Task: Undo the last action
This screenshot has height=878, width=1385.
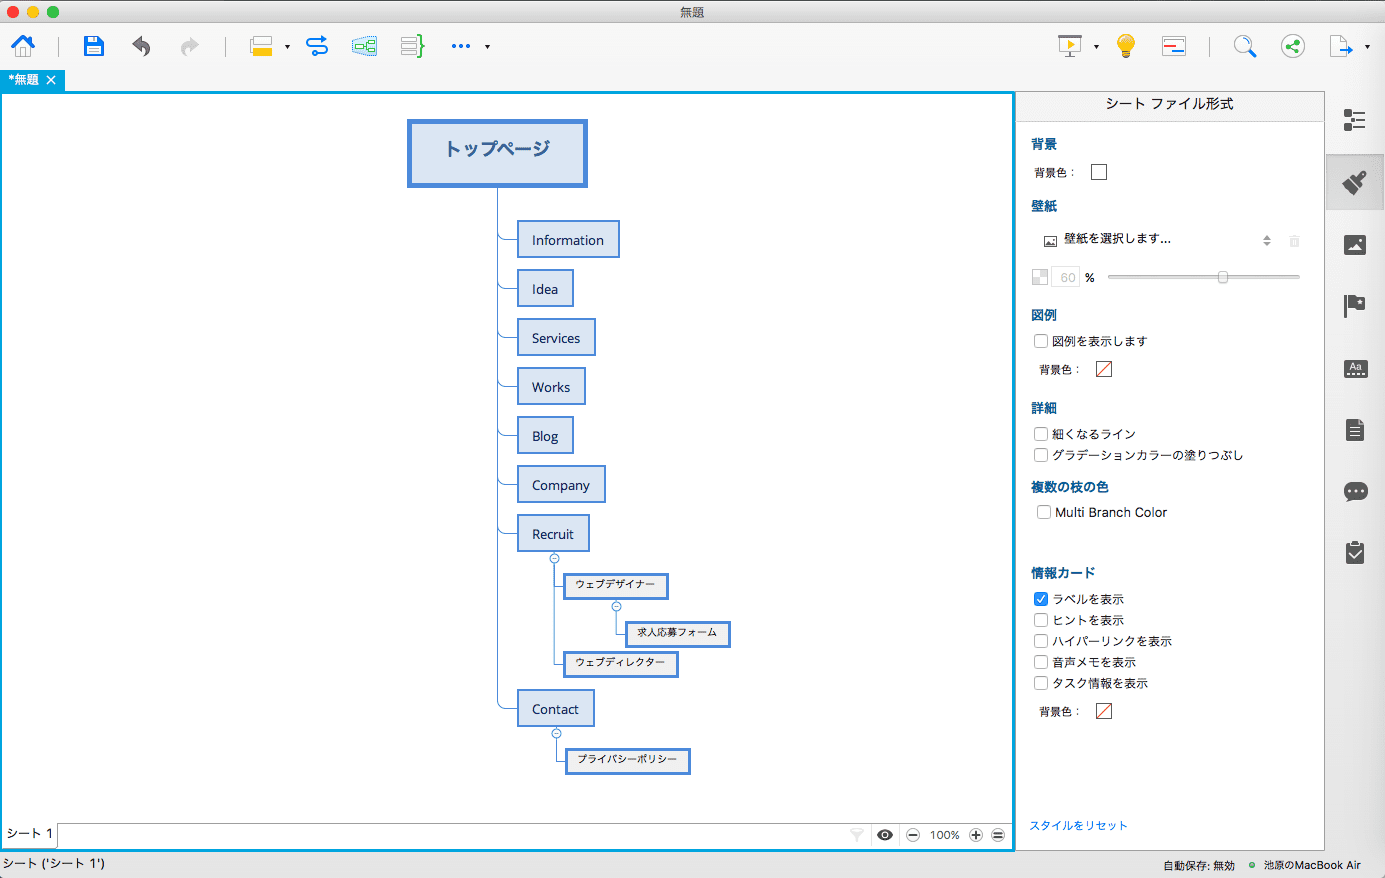Action: [141, 46]
